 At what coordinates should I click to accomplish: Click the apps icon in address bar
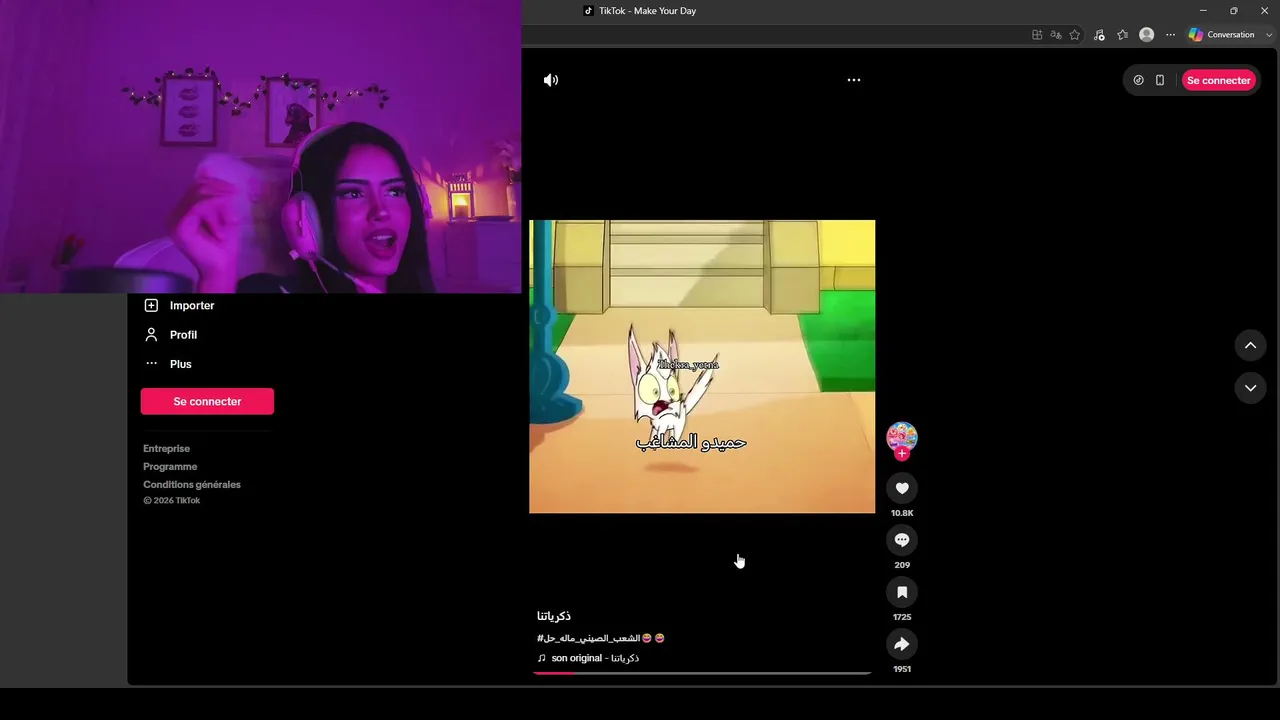coord(1037,35)
